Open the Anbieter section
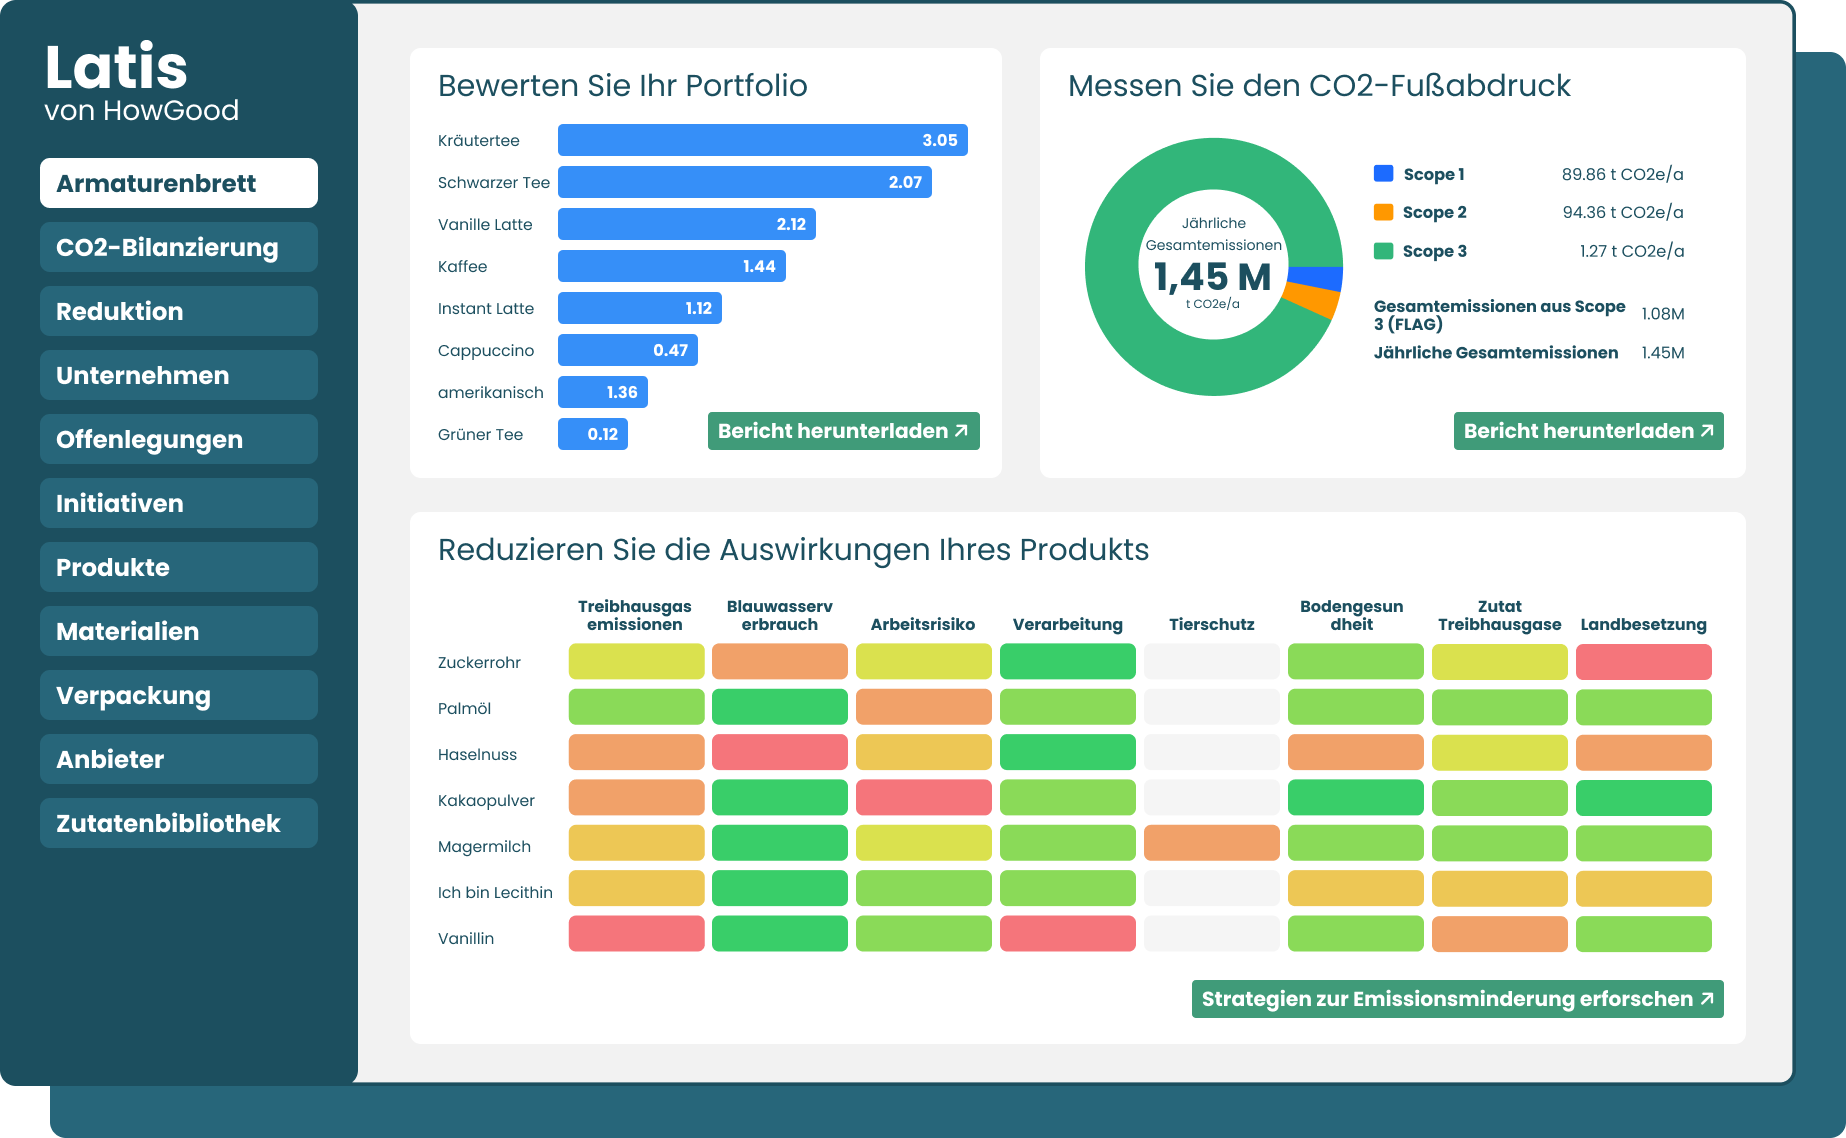1846x1138 pixels. pos(179,759)
